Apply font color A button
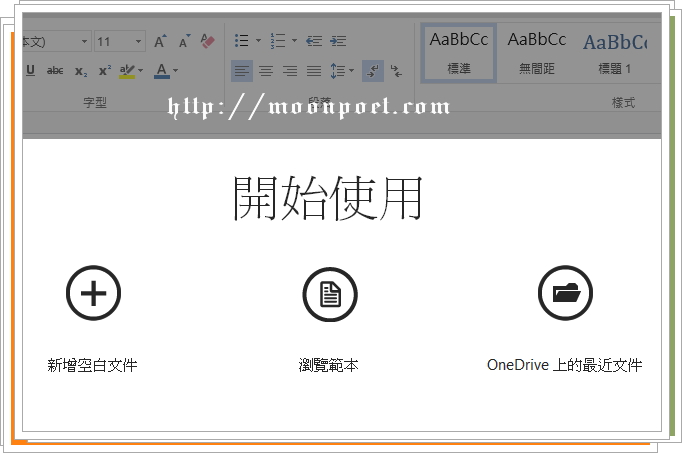This screenshot has width=682, height=453. click(x=162, y=70)
